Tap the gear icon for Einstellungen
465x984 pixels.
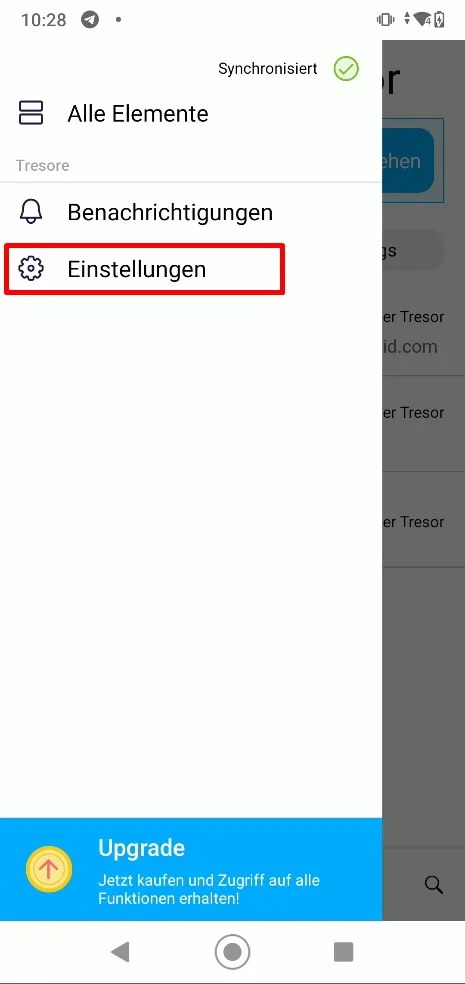pos(31,269)
